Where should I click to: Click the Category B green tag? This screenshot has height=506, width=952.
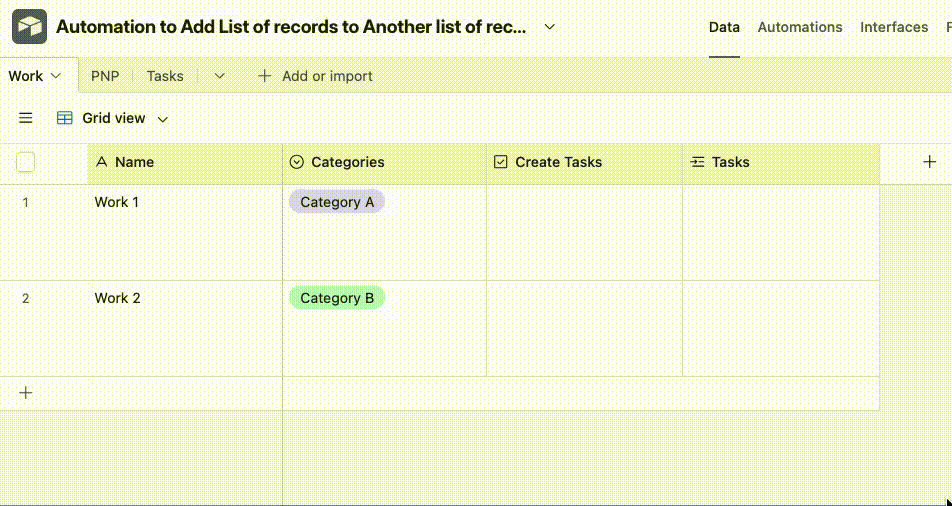[337, 298]
